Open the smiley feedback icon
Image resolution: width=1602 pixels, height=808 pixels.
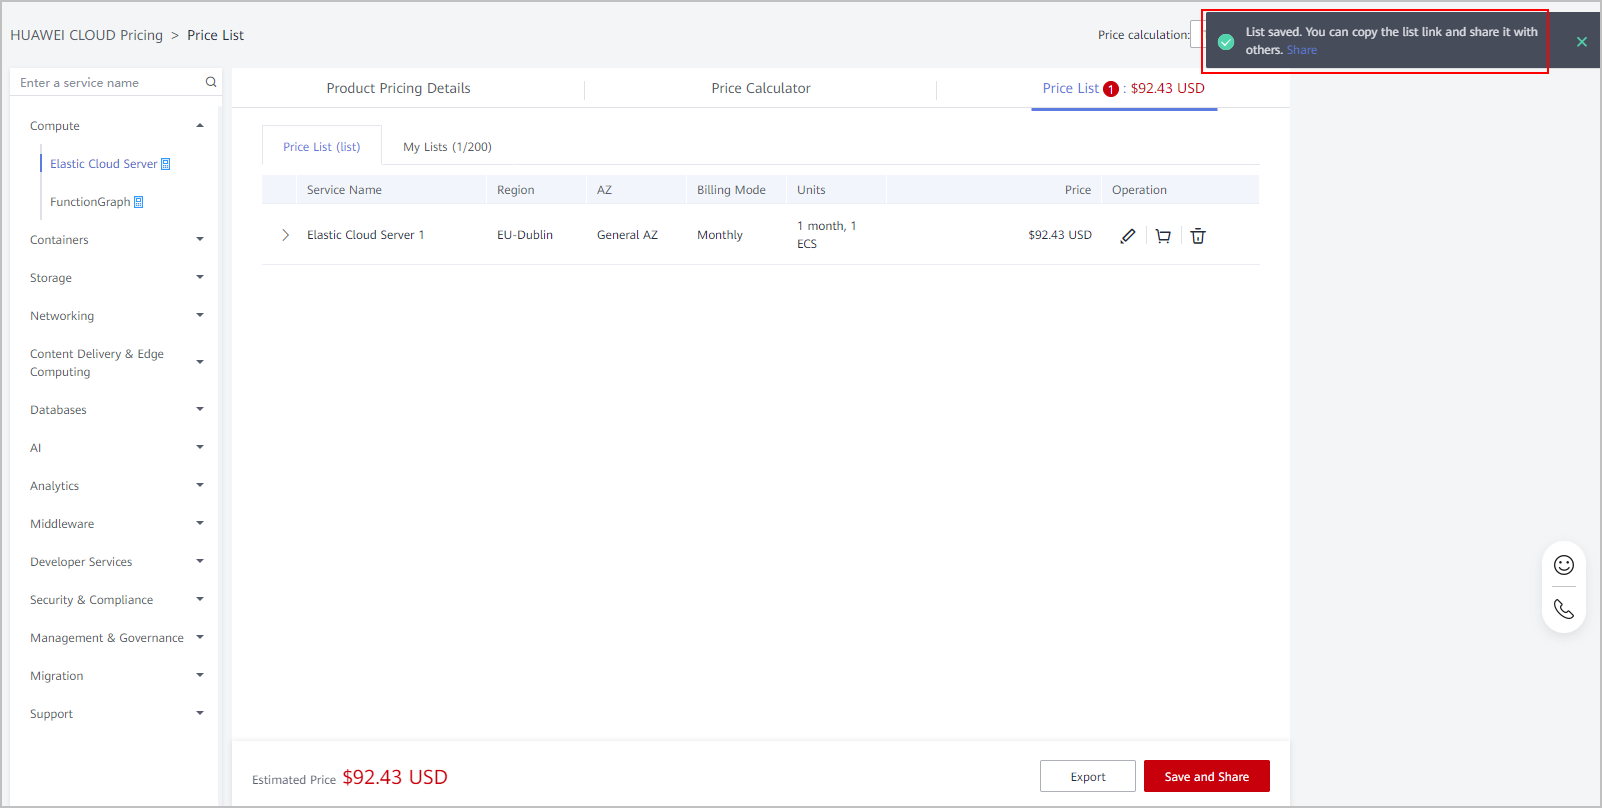click(1564, 565)
